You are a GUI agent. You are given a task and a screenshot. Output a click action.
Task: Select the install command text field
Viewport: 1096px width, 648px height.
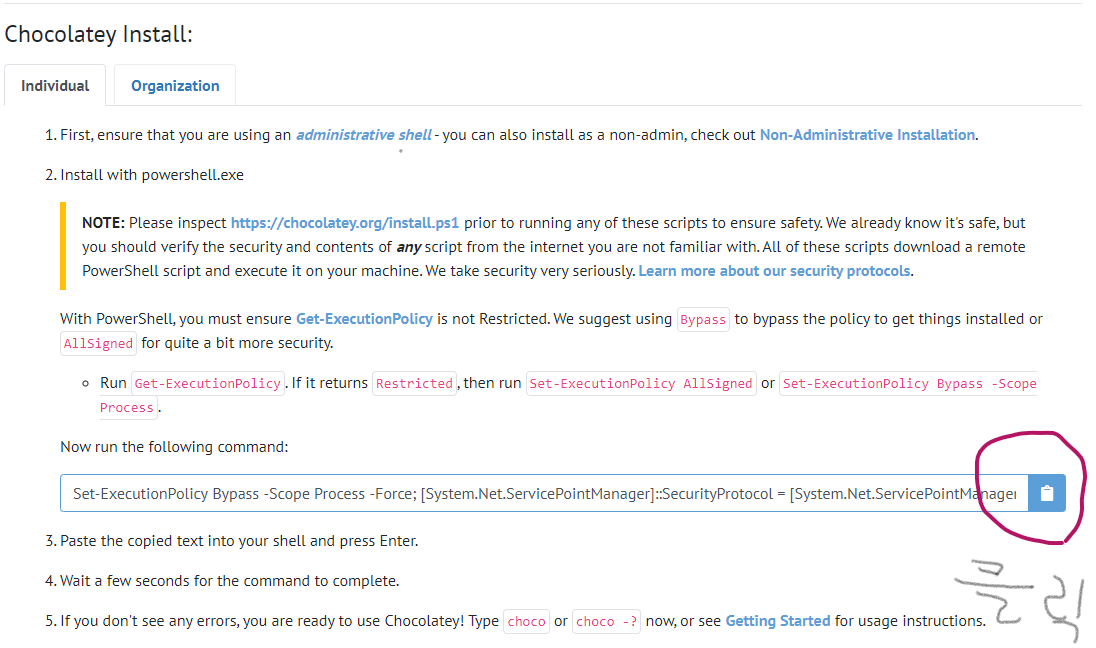coord(544,494)
